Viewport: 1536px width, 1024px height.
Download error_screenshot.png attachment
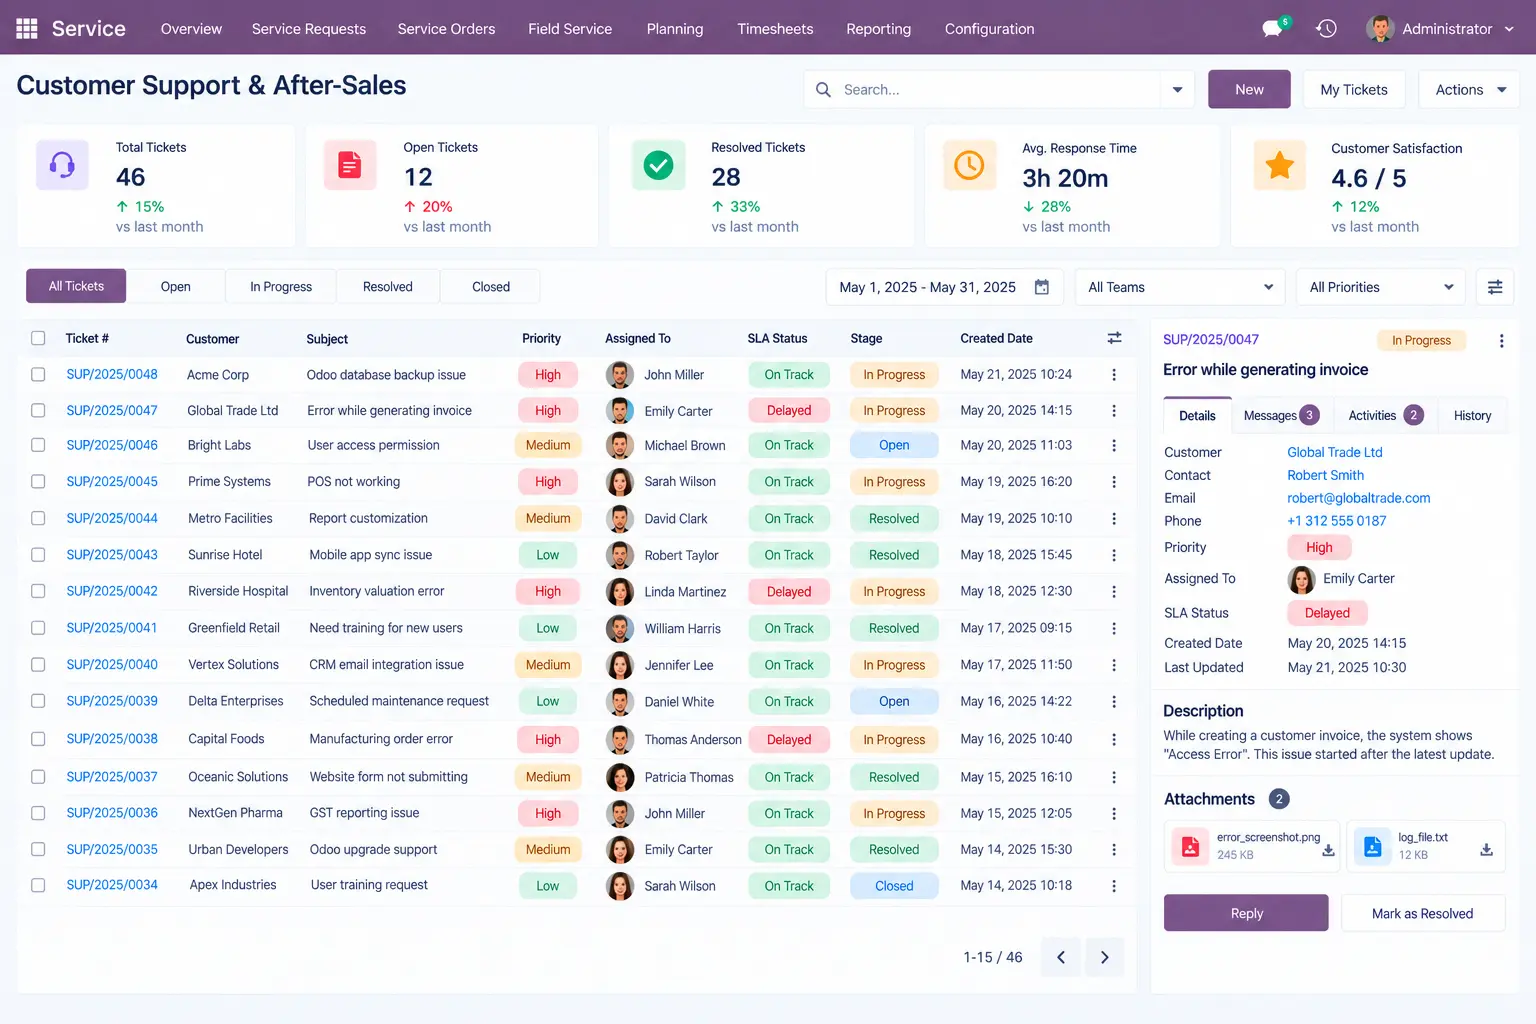1328,850
